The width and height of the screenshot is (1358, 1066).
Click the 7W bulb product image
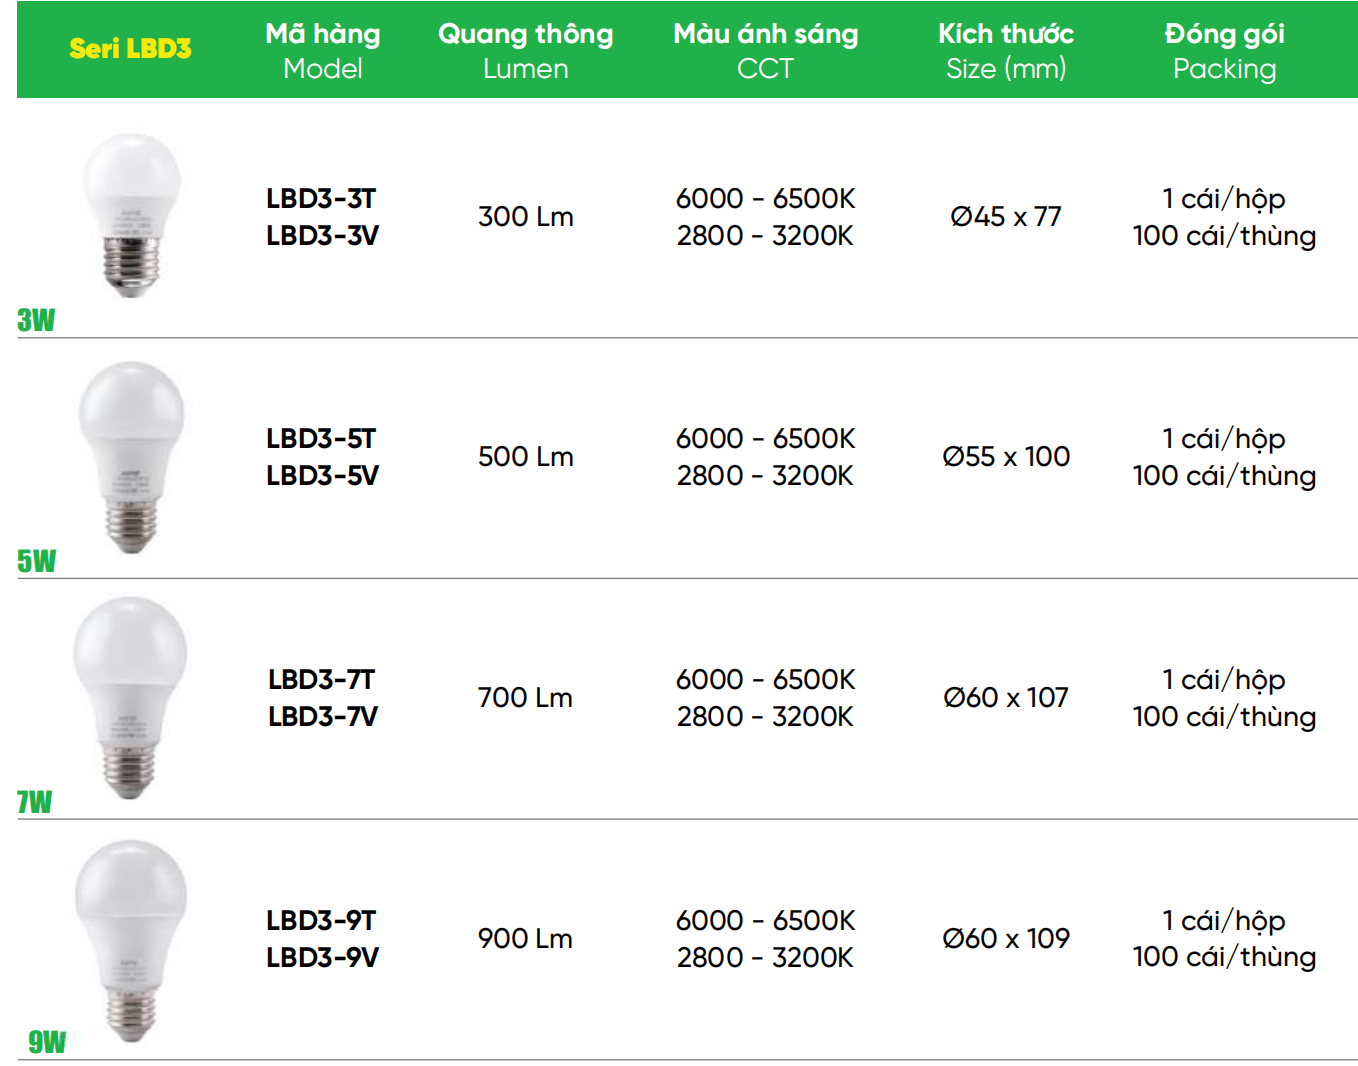coord(131,697)
